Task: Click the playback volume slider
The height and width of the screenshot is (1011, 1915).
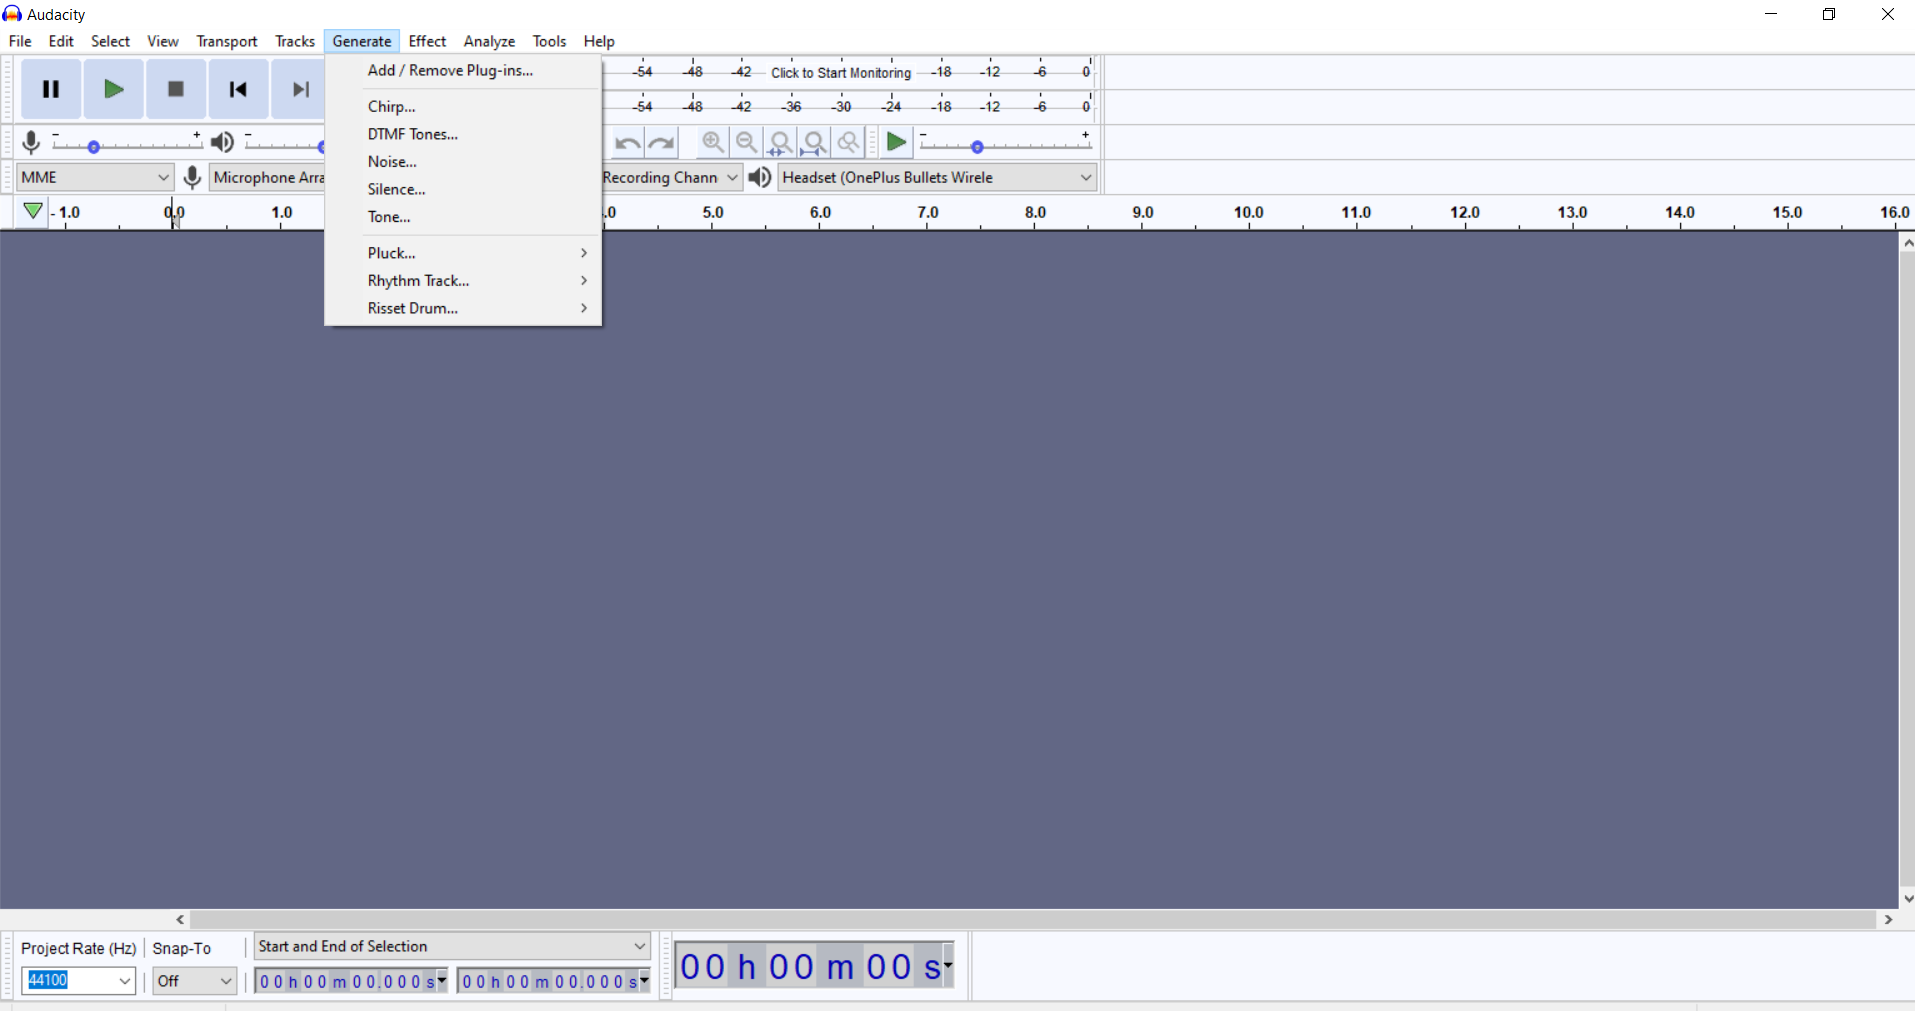Action: tap(284, 143)
